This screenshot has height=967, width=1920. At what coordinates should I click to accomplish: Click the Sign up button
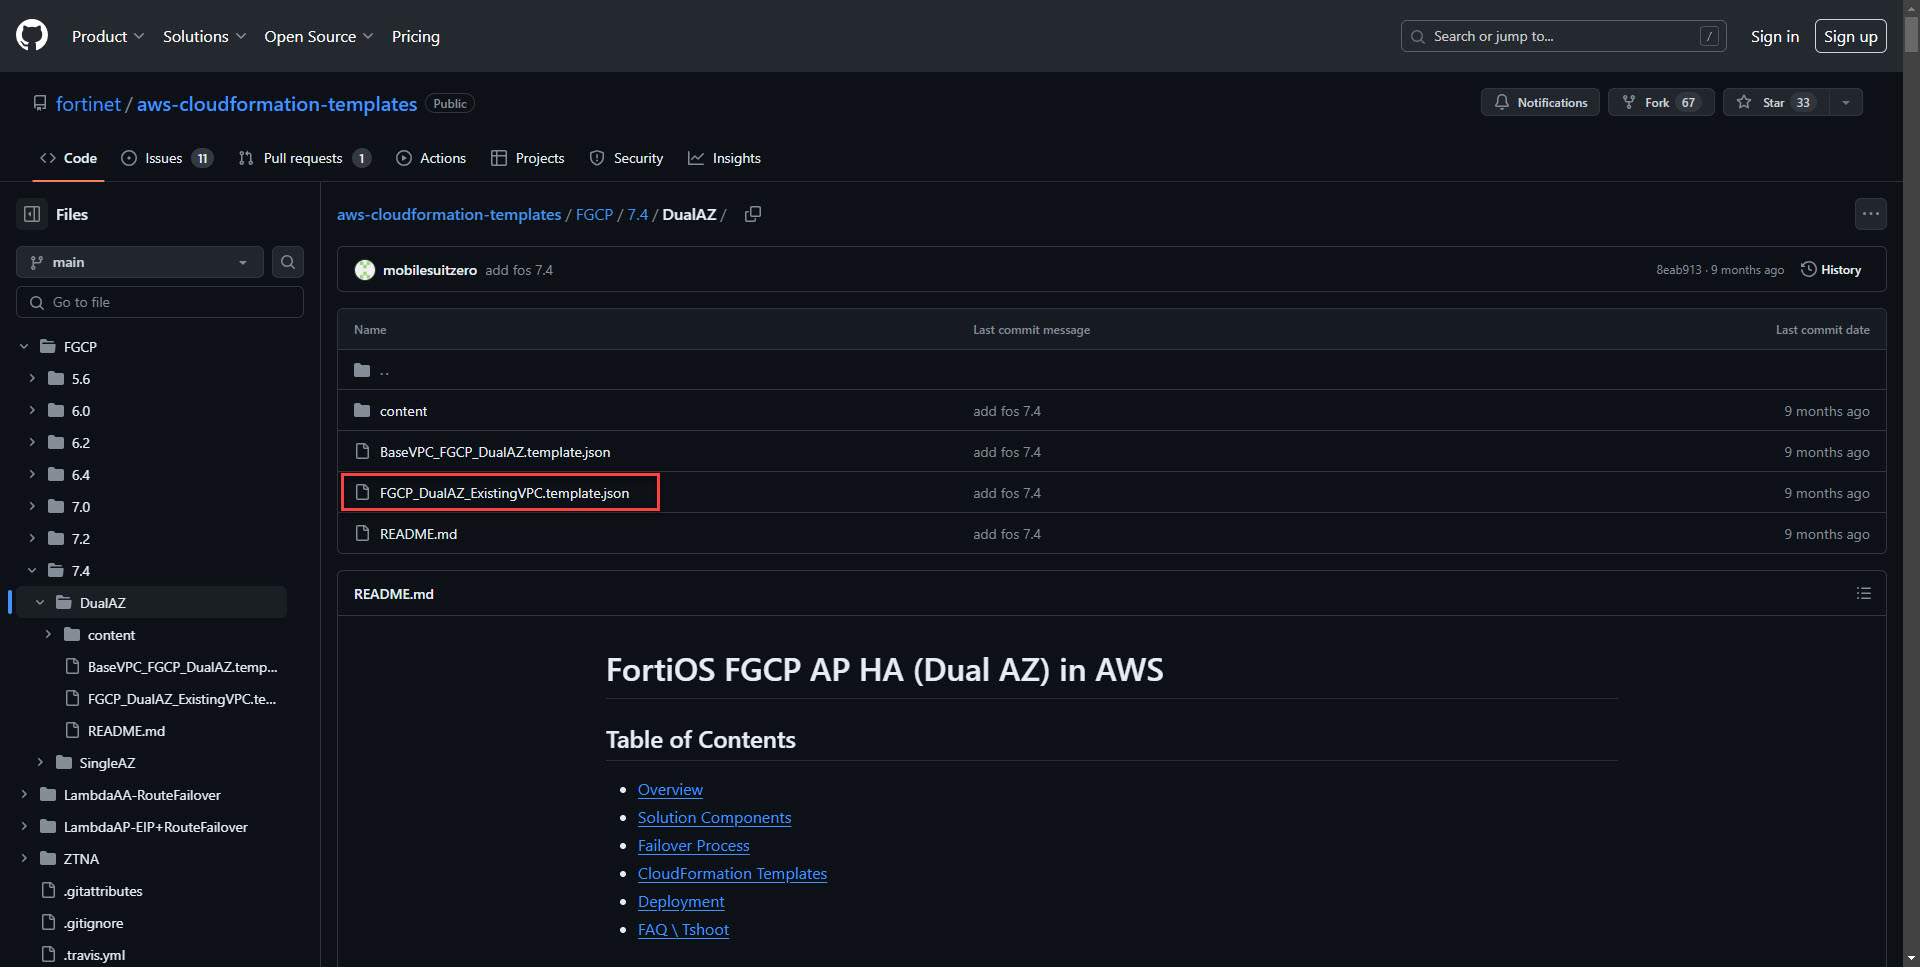click(1850, 36)
